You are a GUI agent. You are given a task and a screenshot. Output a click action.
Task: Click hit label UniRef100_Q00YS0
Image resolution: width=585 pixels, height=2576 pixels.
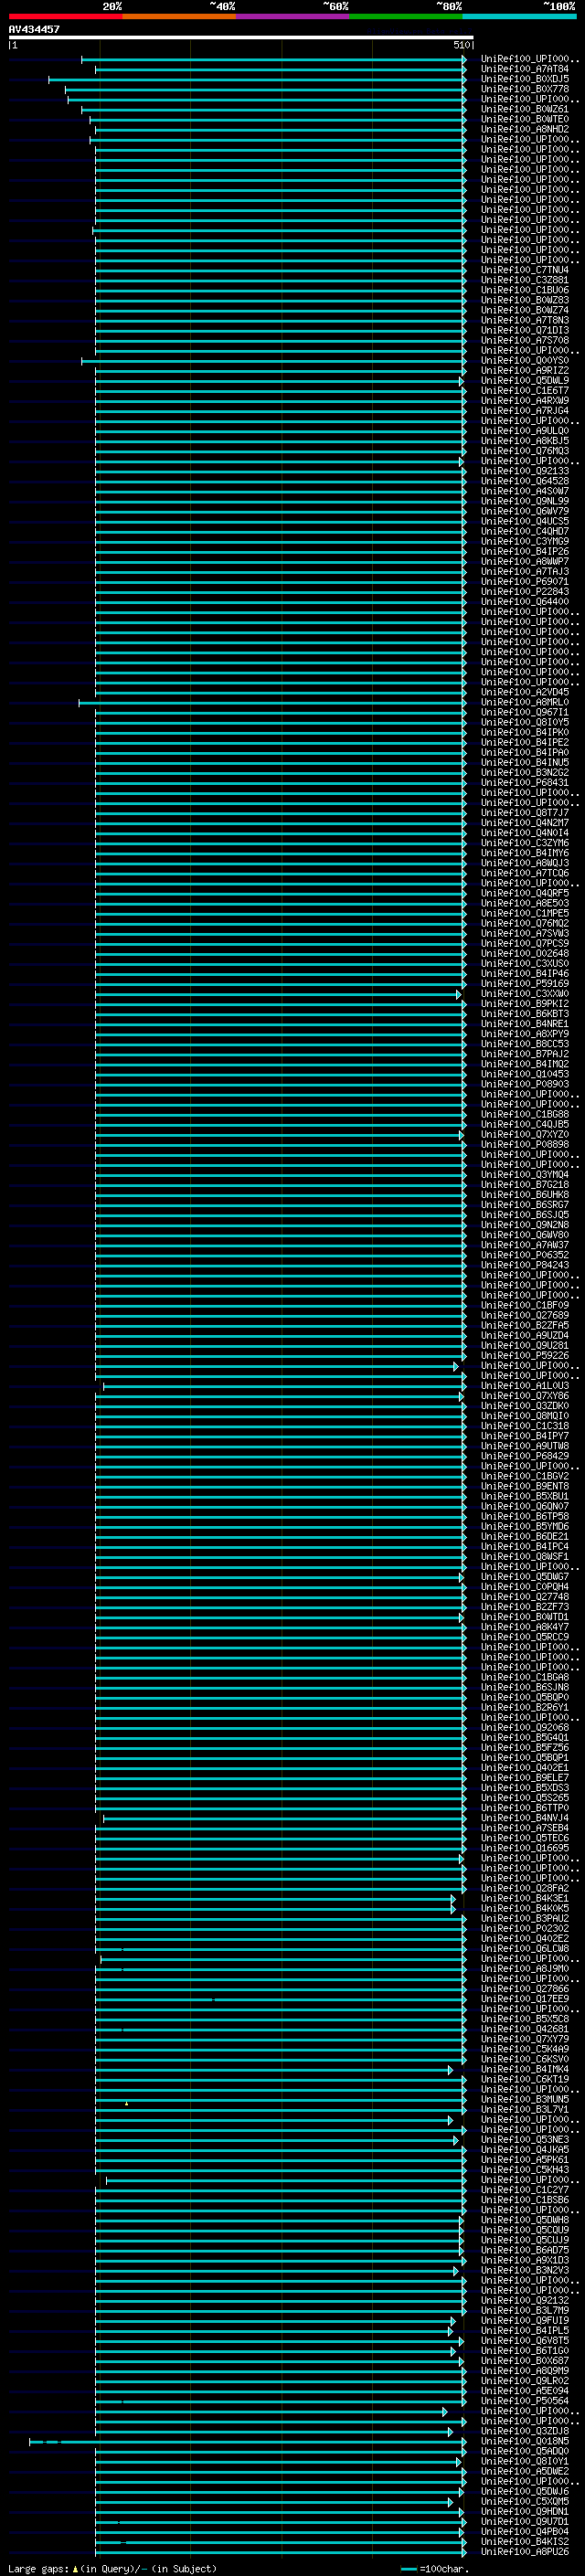(524, 360)
